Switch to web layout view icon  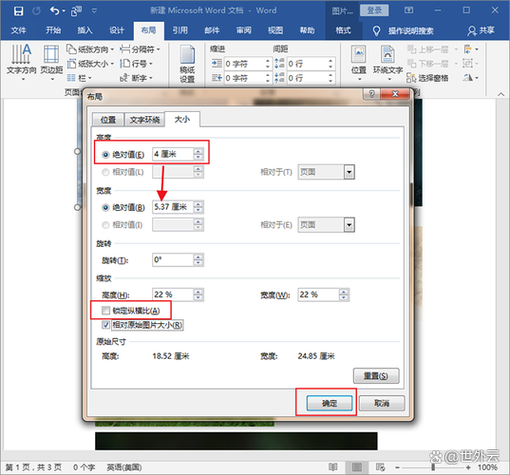[x=380, y=467]
